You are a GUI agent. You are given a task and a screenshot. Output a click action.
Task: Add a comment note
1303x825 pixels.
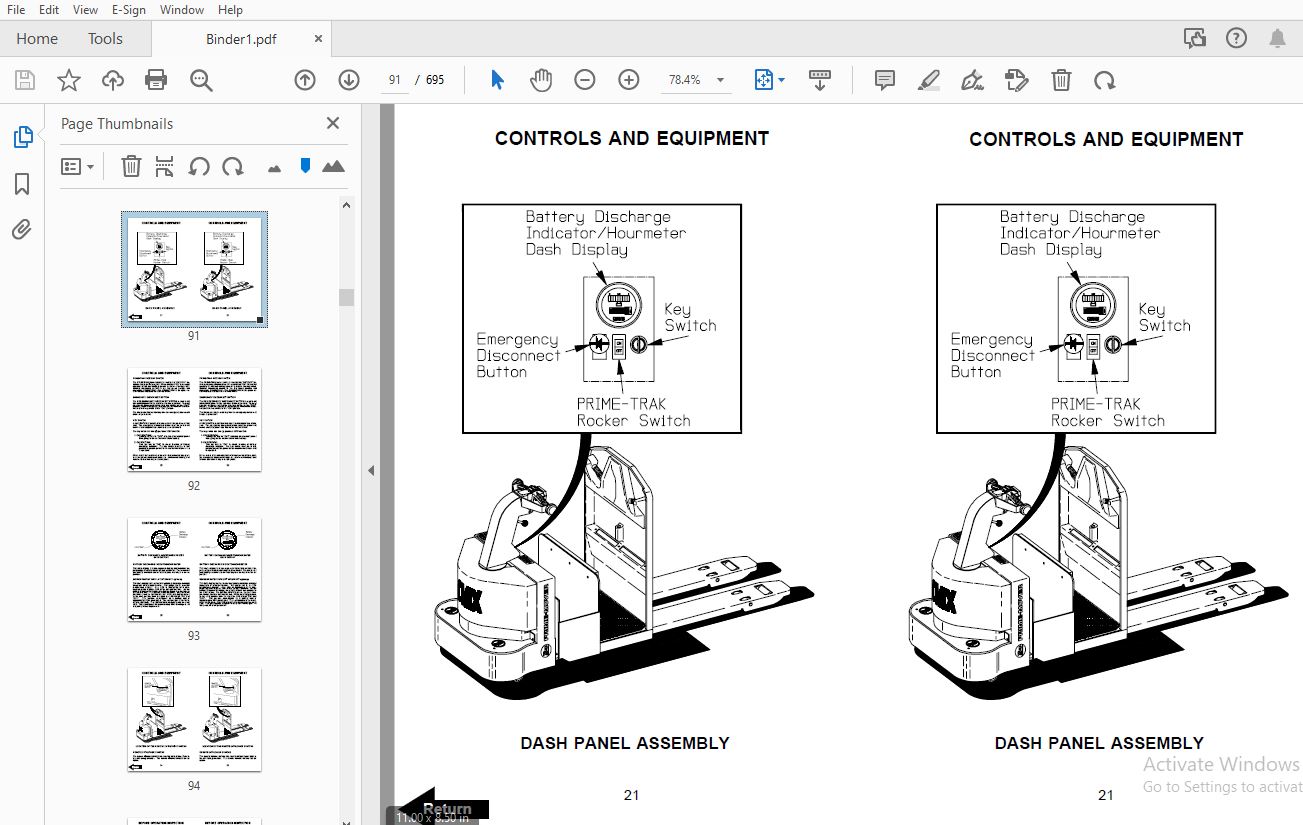884,80
